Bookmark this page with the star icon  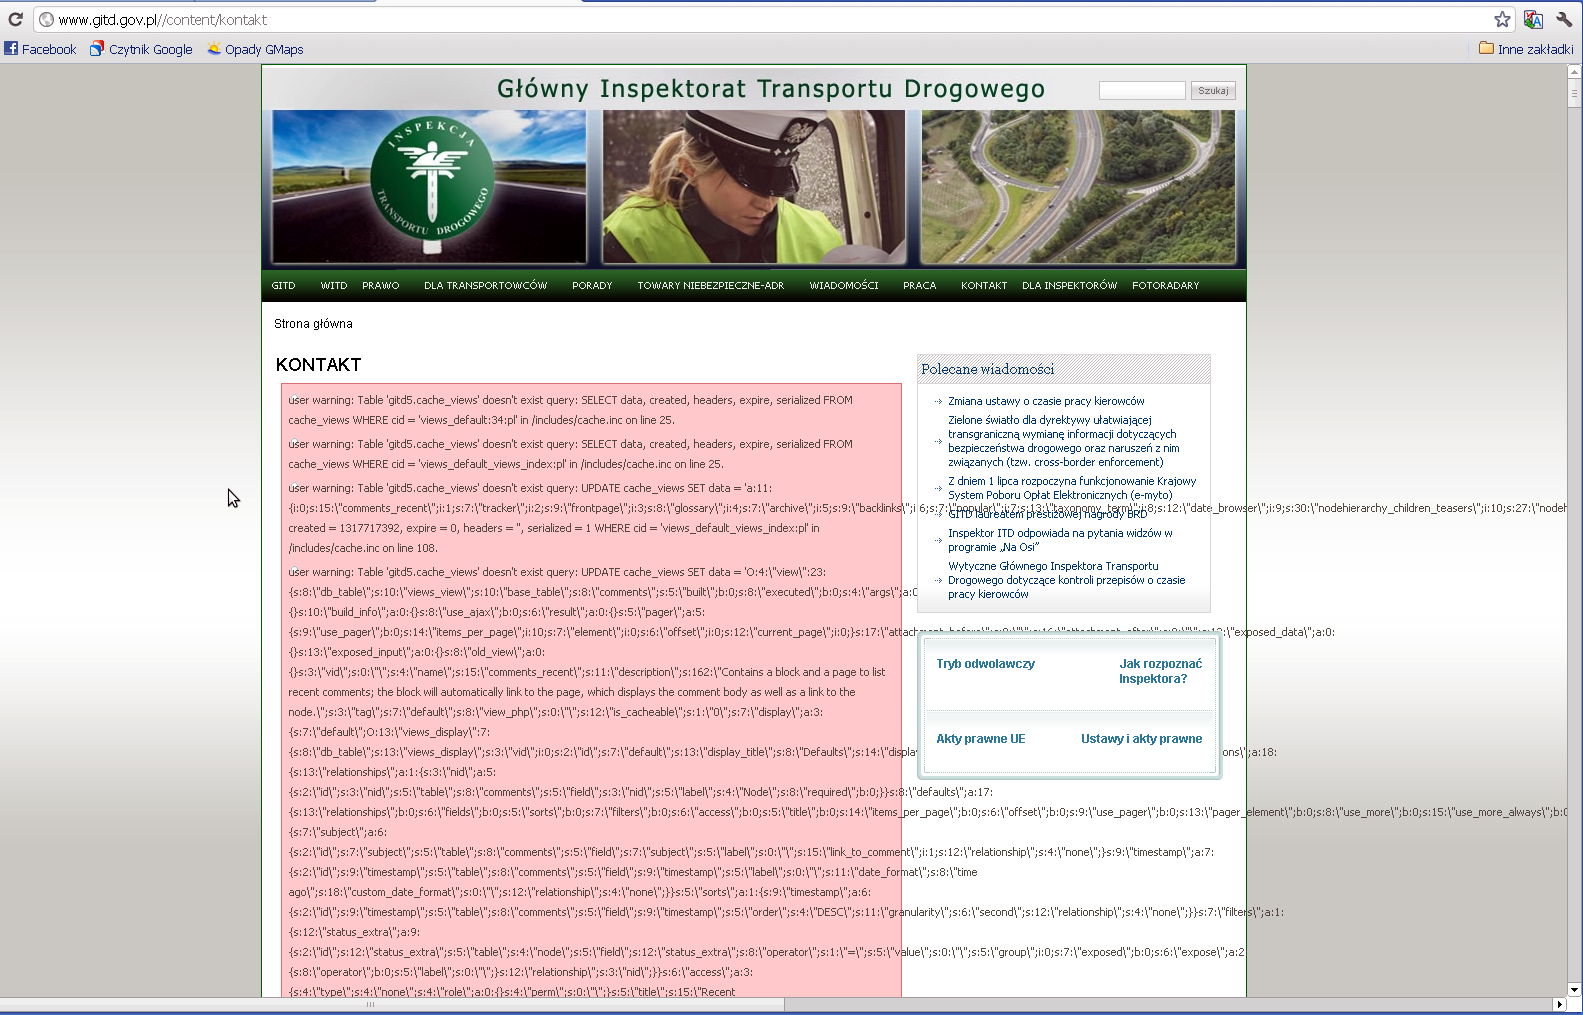1502,19
